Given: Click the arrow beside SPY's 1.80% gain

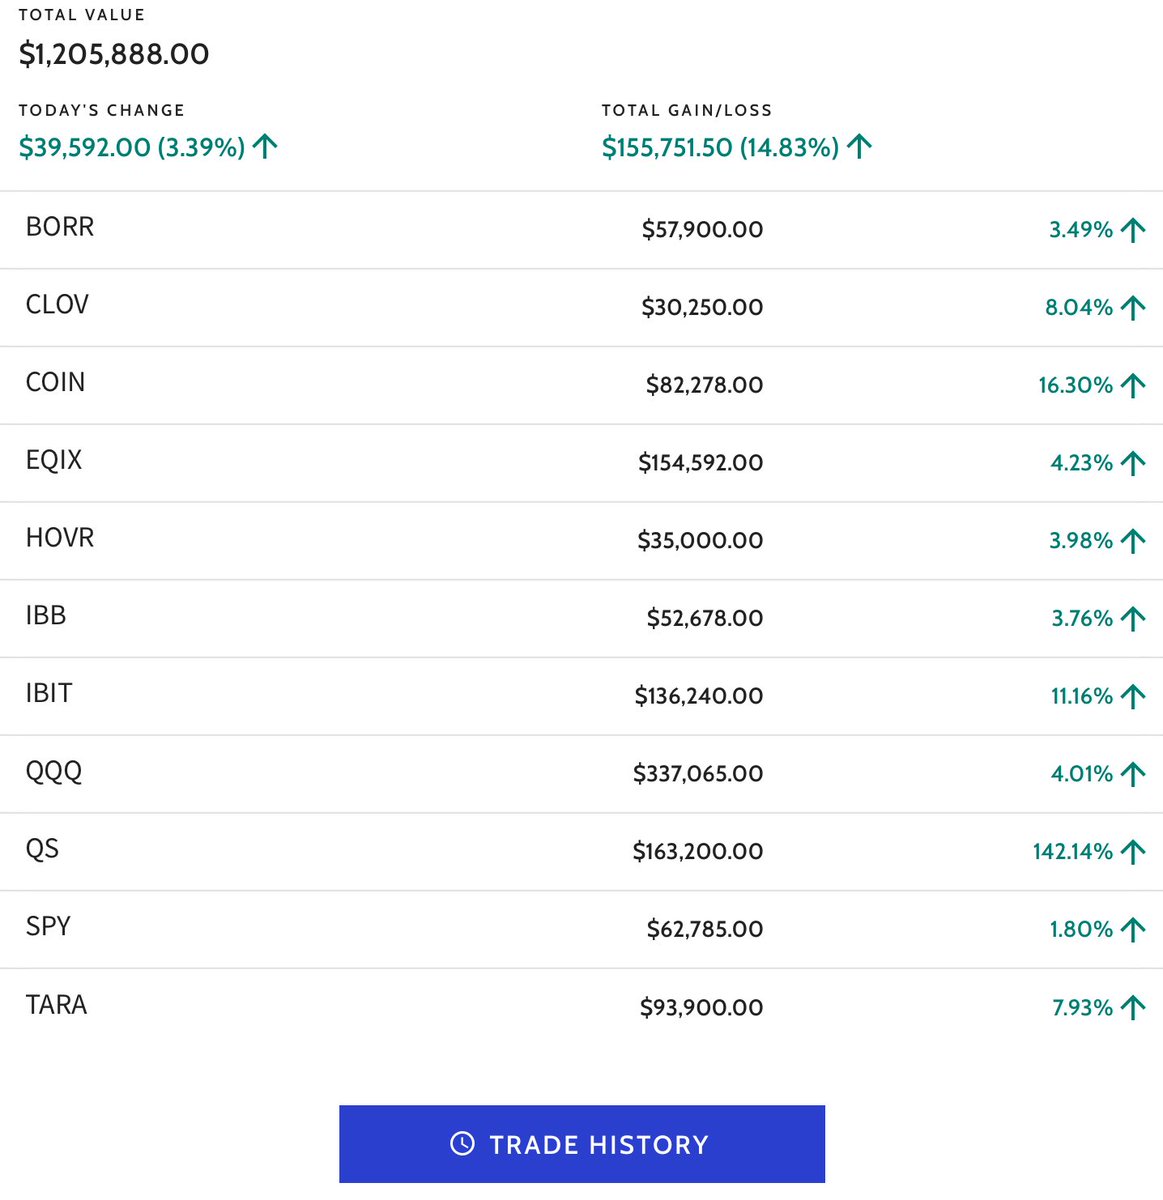Looking at the screenshot, I should (1131, 928).
